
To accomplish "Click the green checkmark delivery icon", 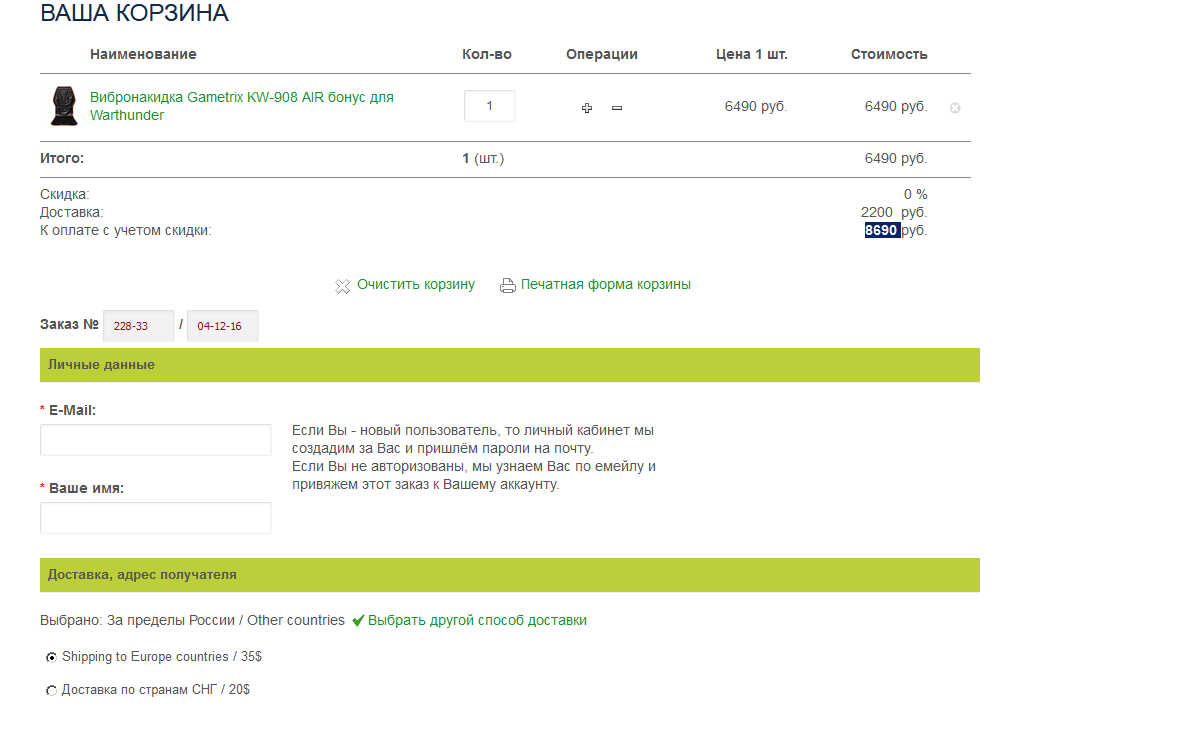I will coord(358,621).
